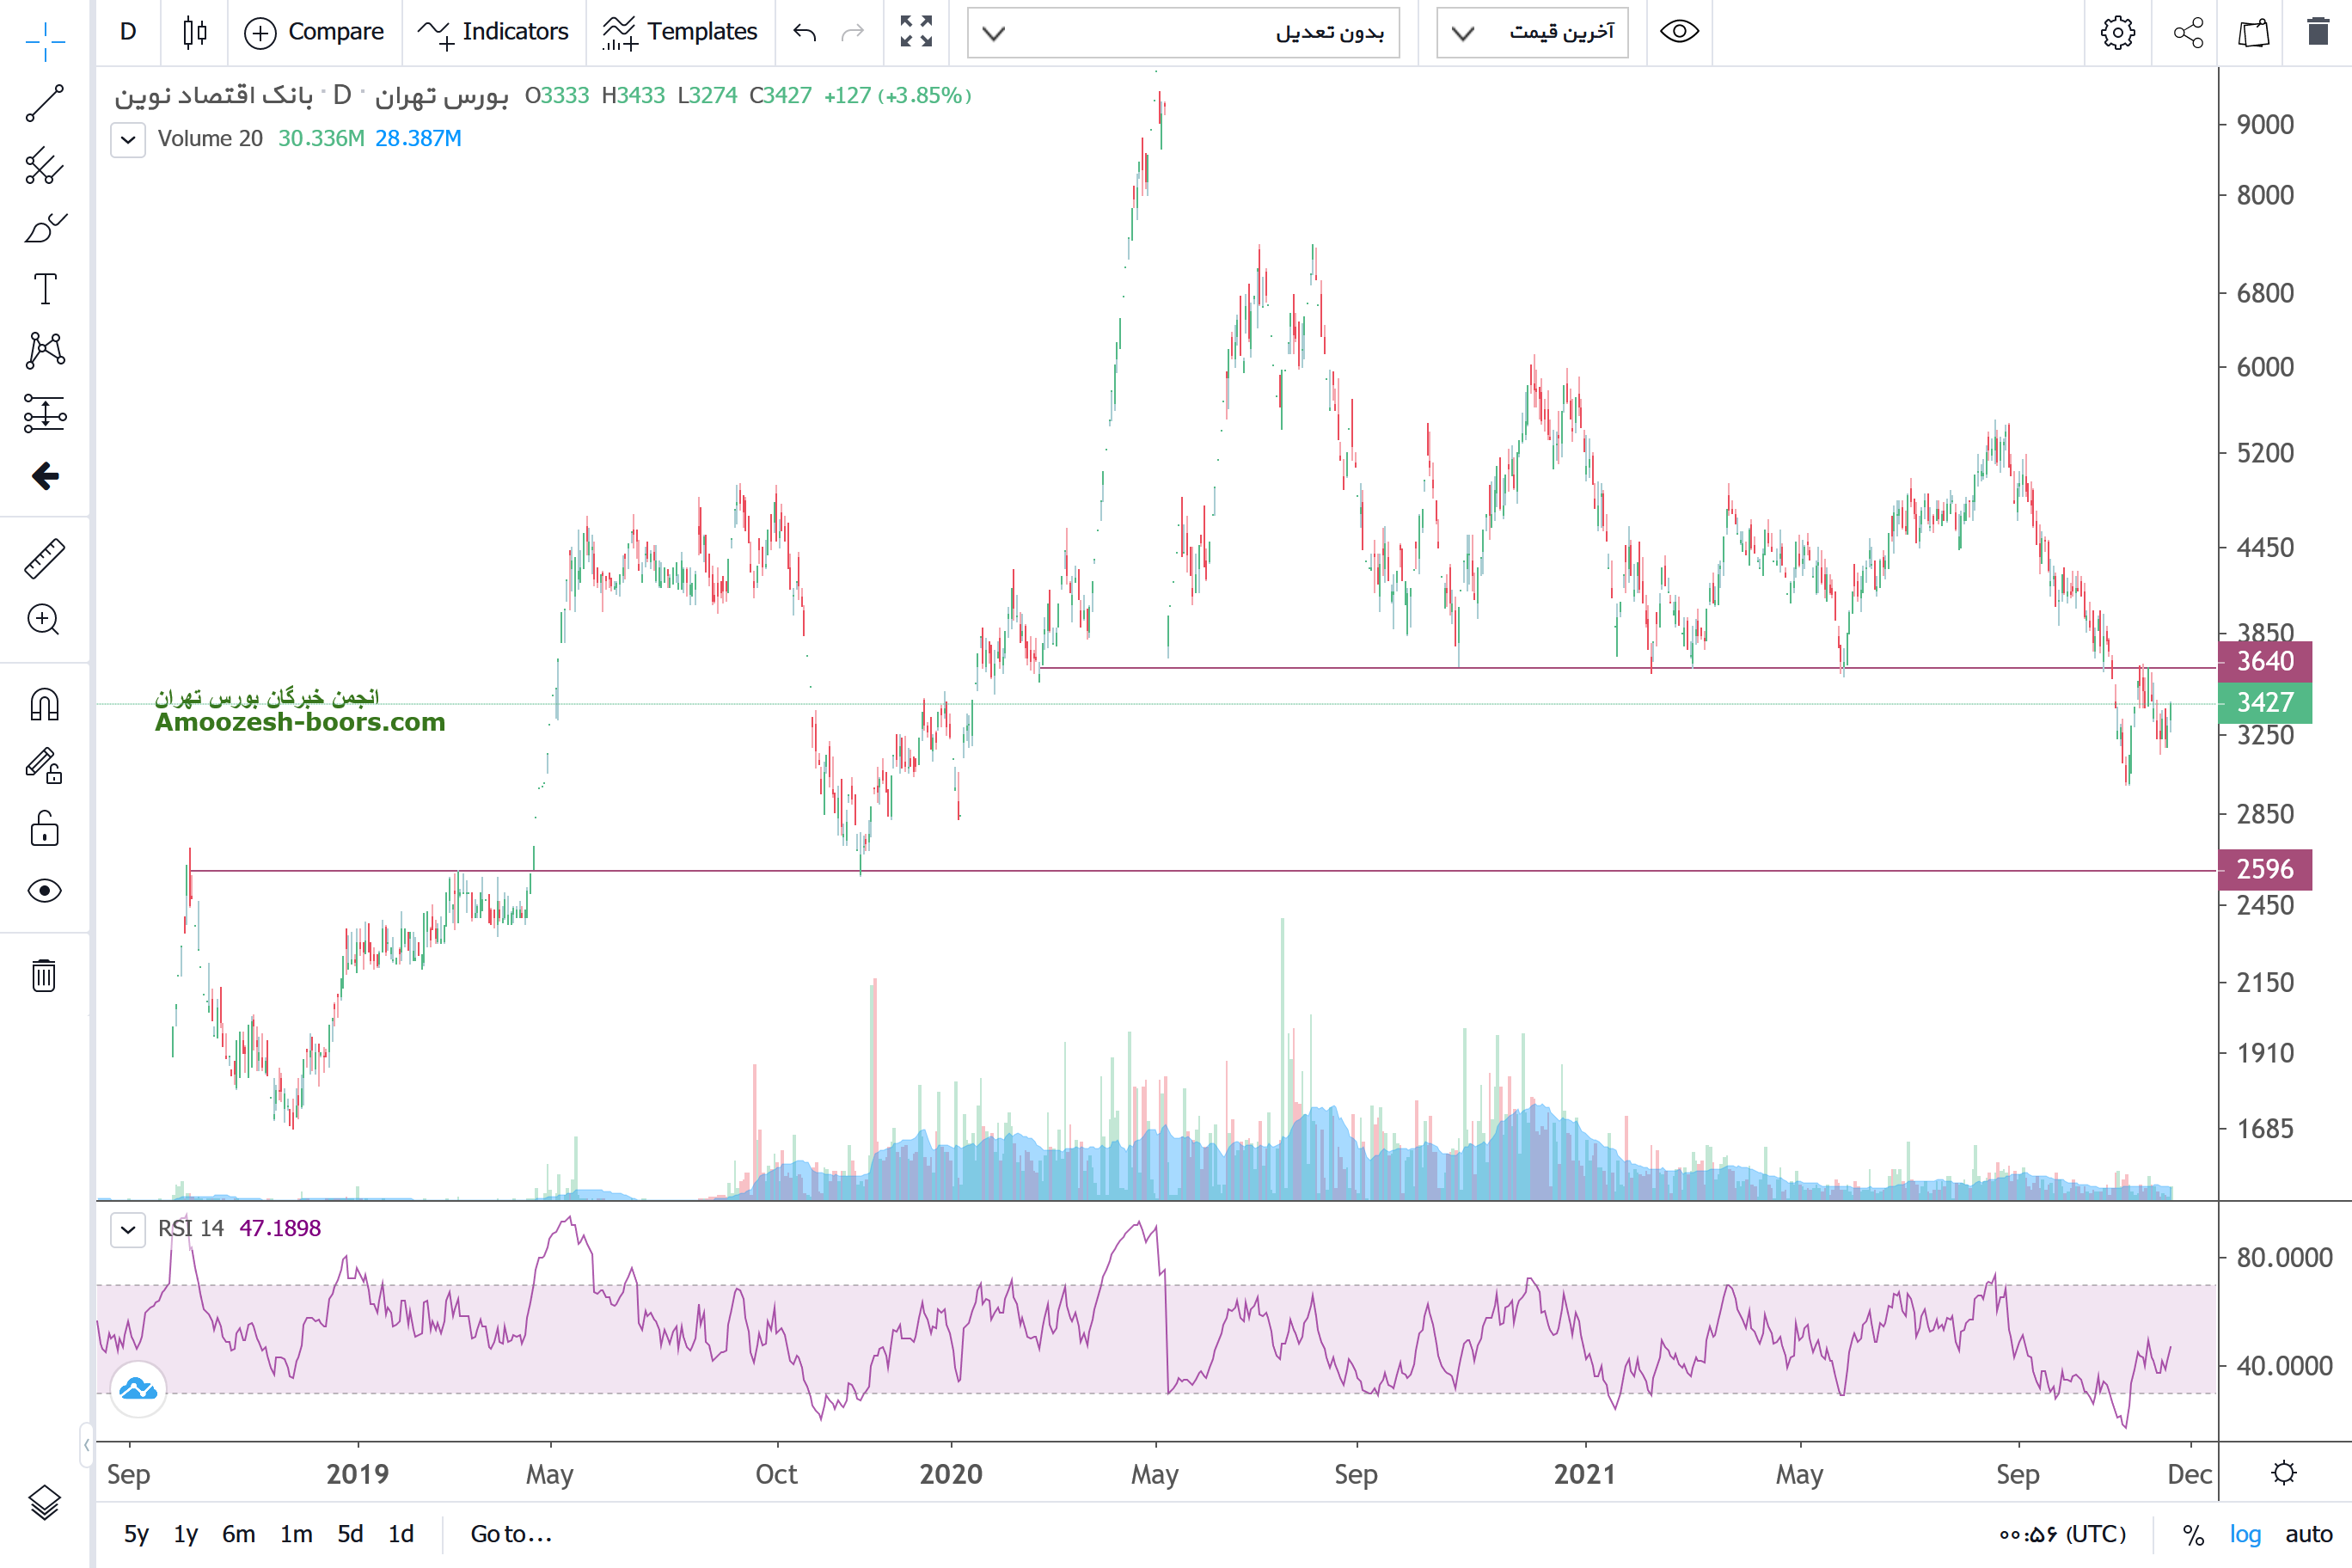This screenshot has height=1568, width=2352.
Task: Open chart settings gear icon
Action: (x=2117, y=32)
